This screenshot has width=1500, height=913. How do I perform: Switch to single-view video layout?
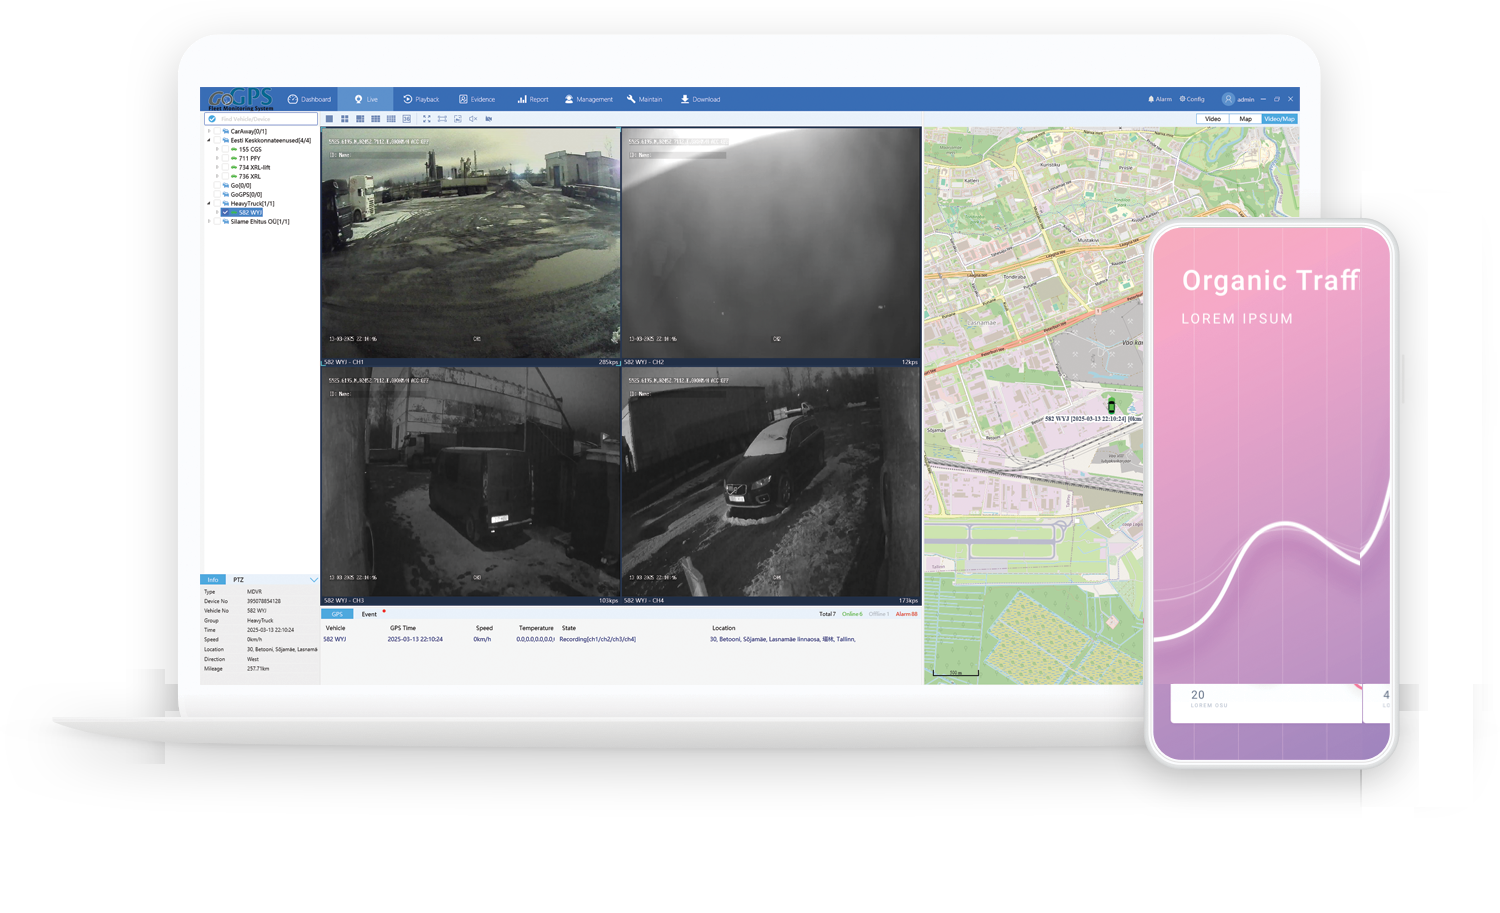click(329, 119)
